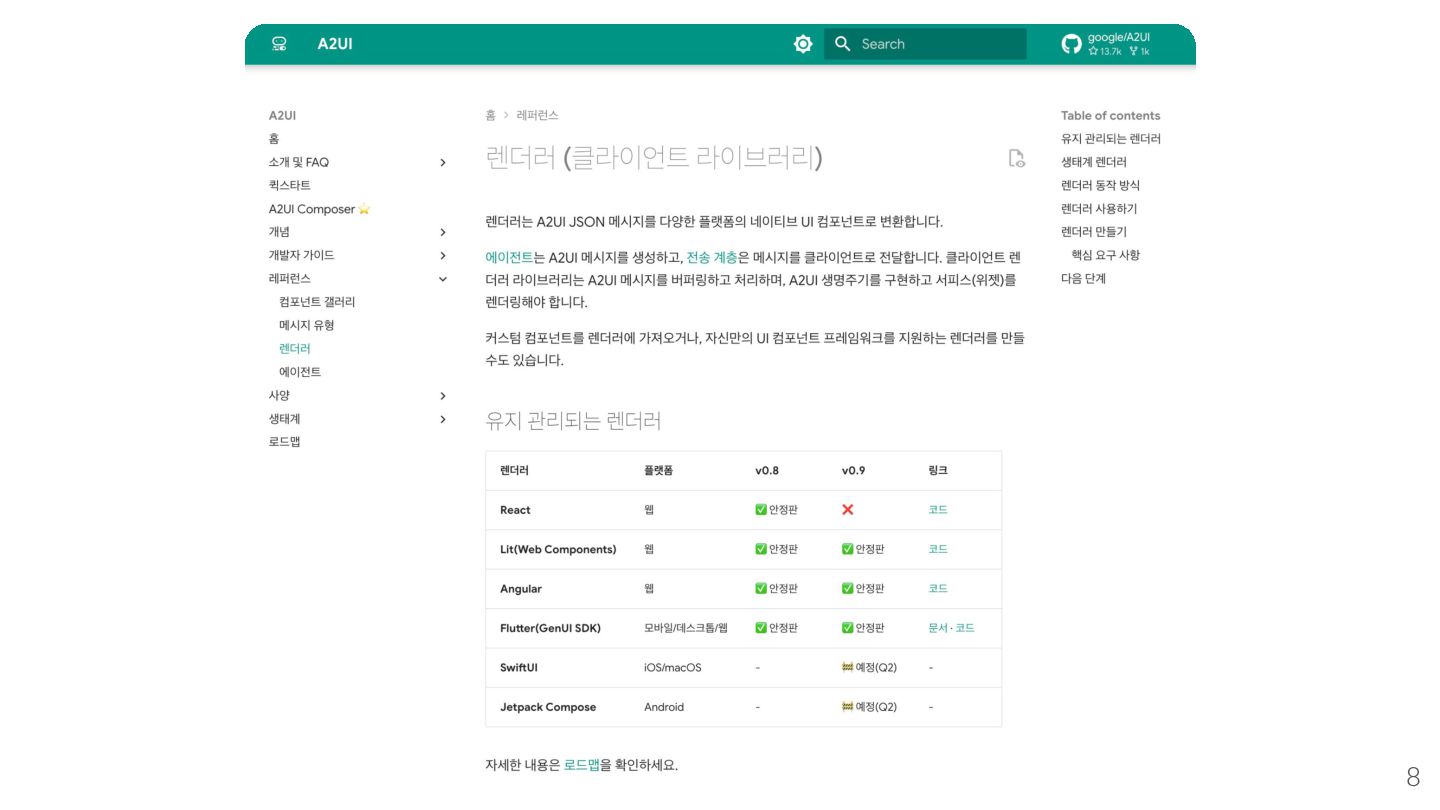Expand the 소개 및 FAQ section
Viewport: 1440px width, 810px height.
click(x=443, y=162)
